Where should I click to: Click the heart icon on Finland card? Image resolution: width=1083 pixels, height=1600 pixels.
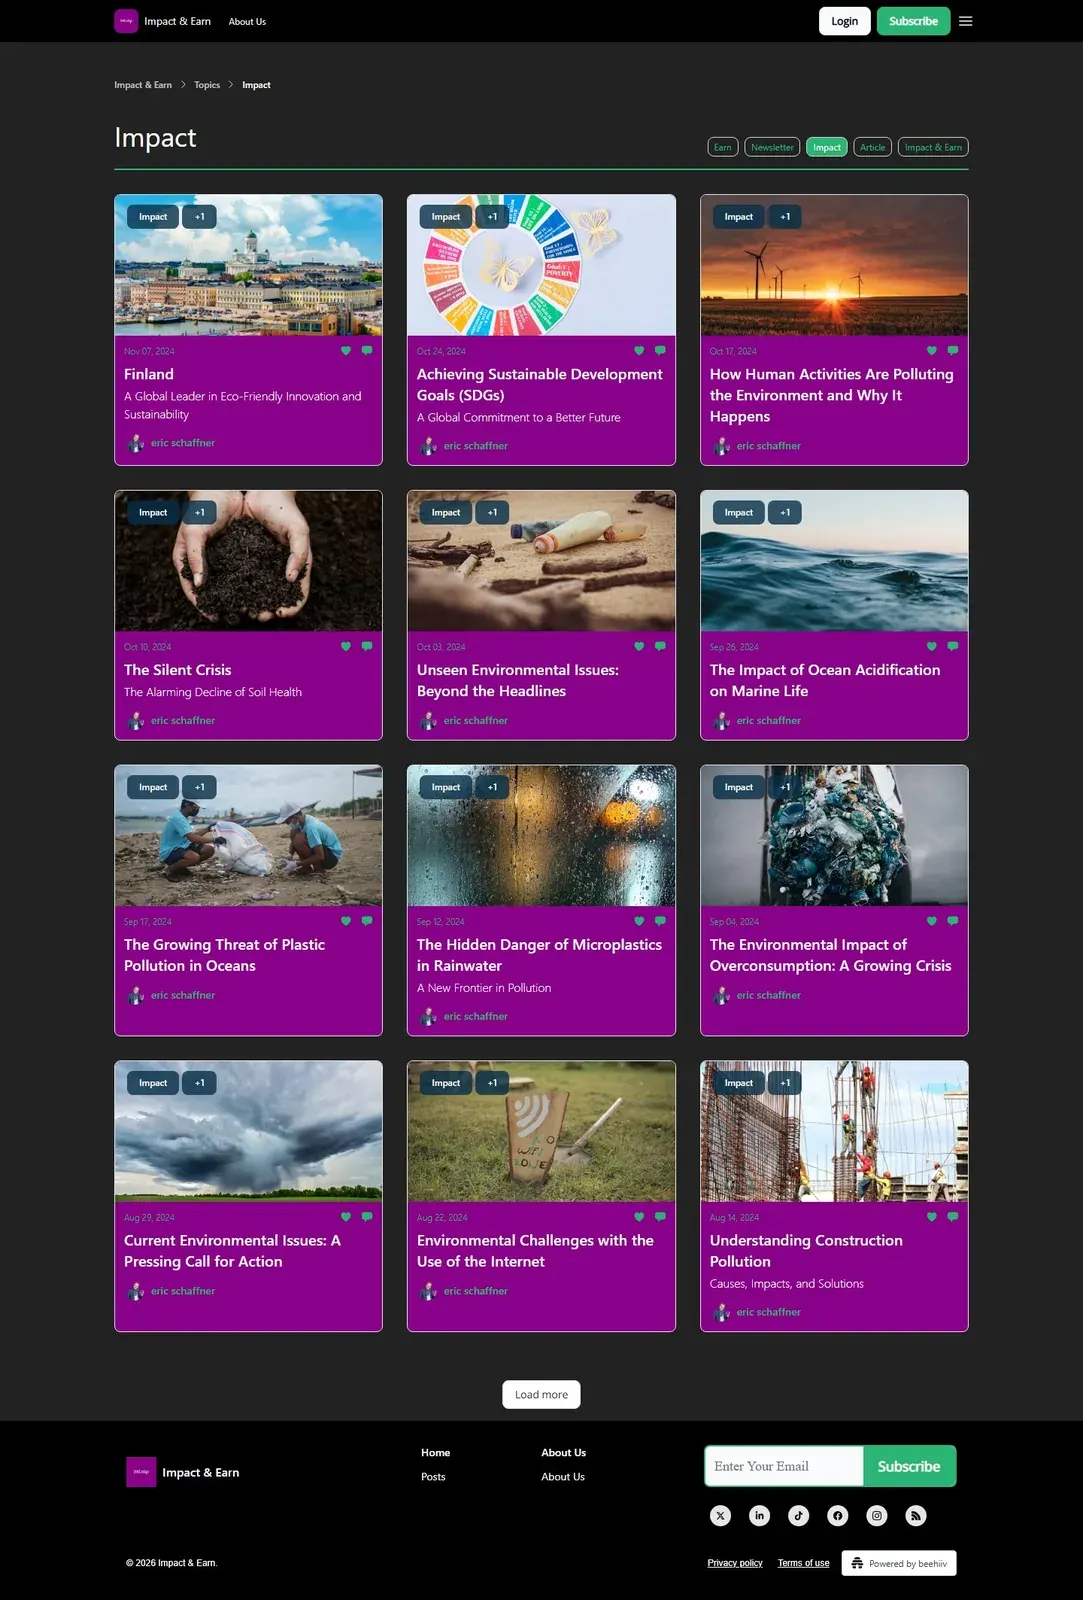pyautogui.click(x=346, y=351)
